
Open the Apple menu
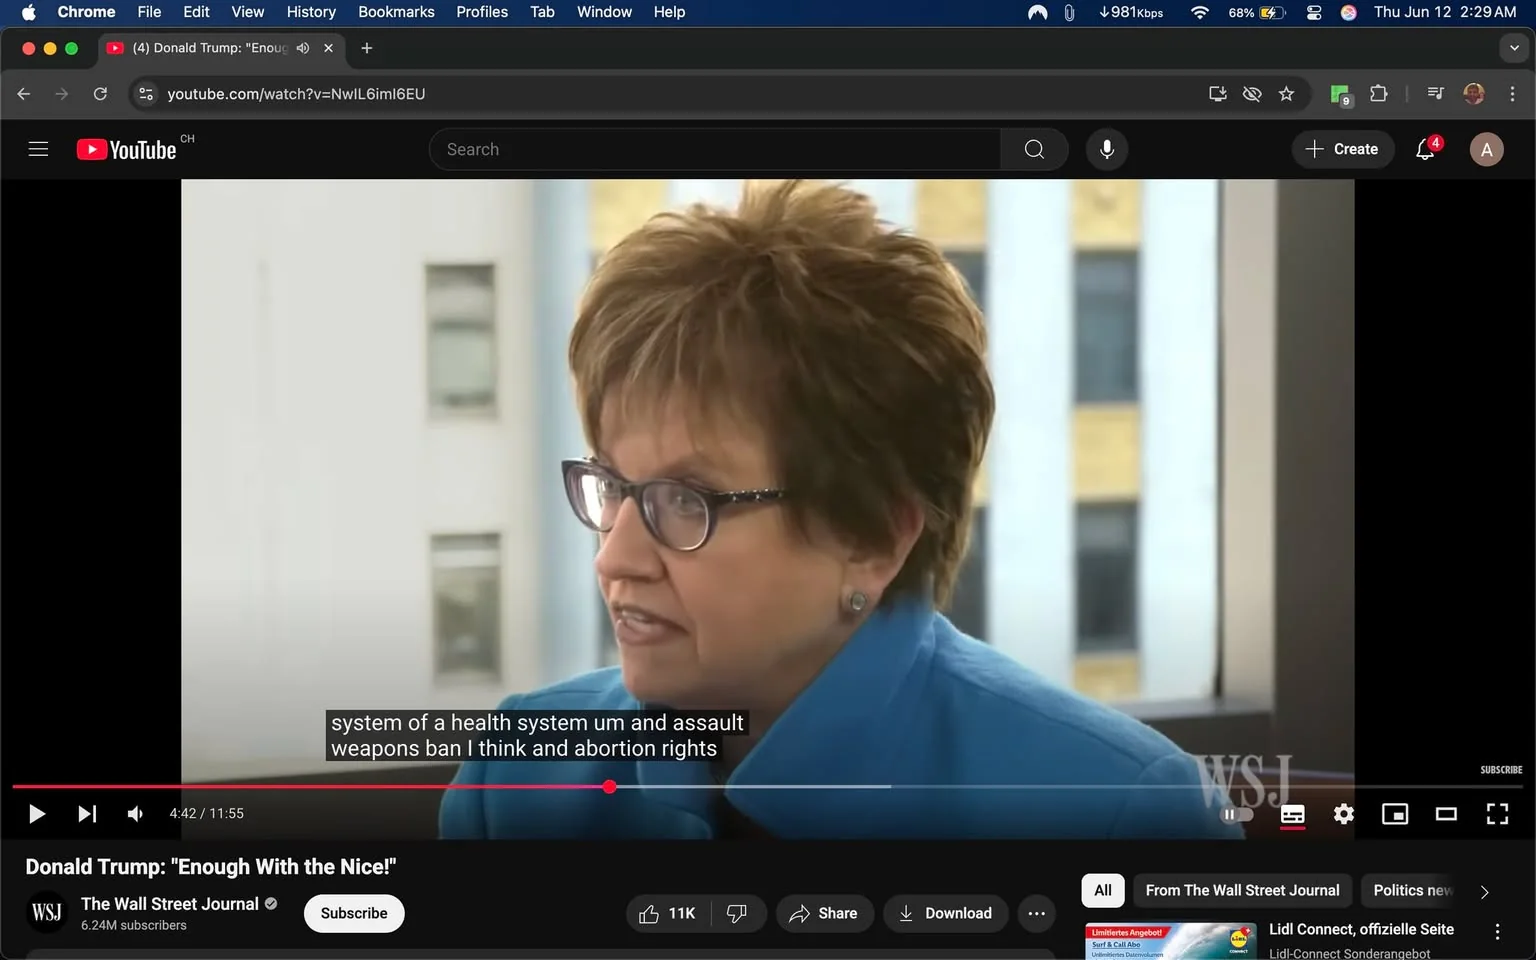[28, 12]
